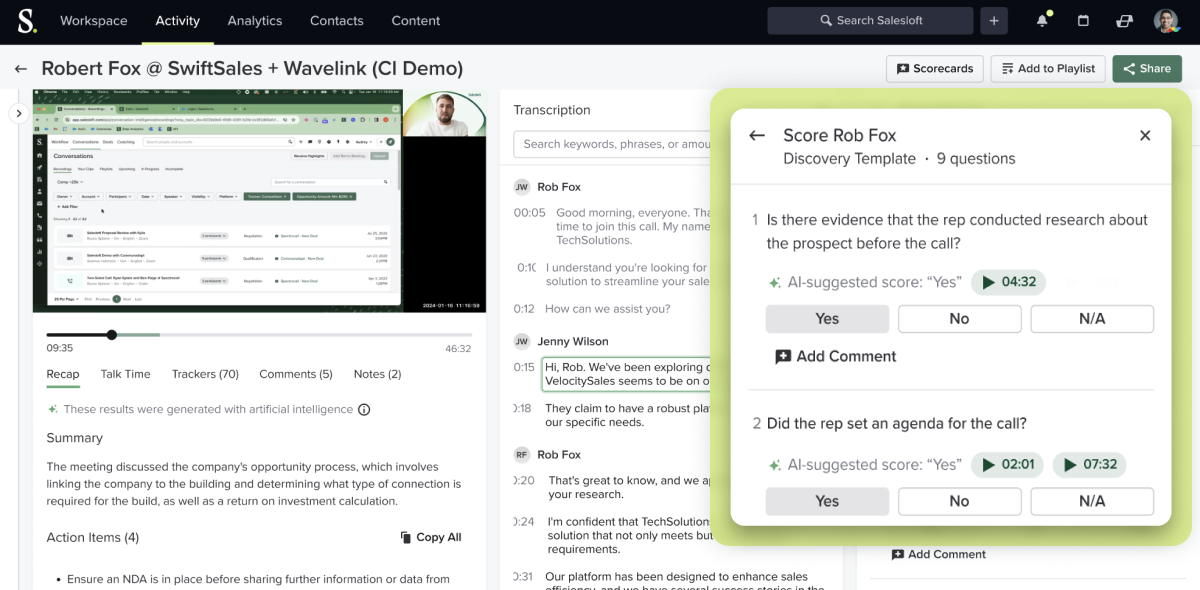Click the Salesloft logo icon
Viewport: 1200px width, 590px height.
(x=26, y=20)
